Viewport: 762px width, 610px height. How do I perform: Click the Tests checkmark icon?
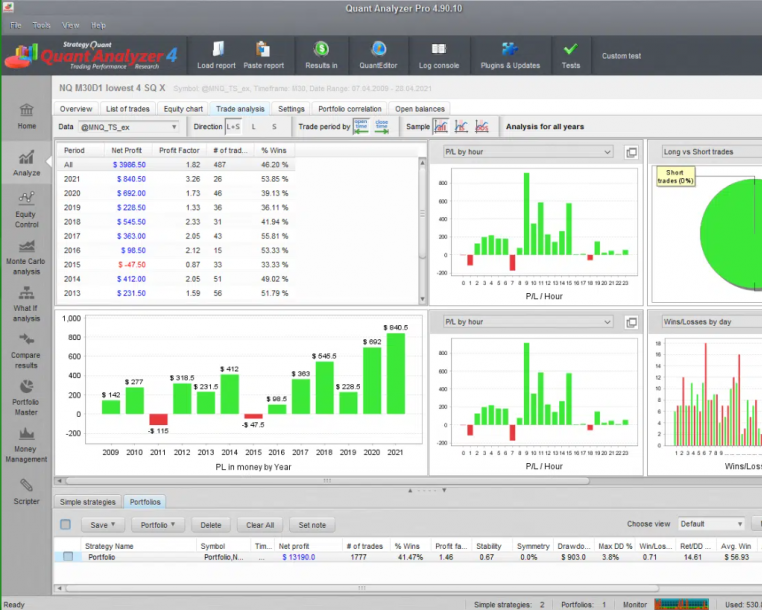tap(571, 49)
